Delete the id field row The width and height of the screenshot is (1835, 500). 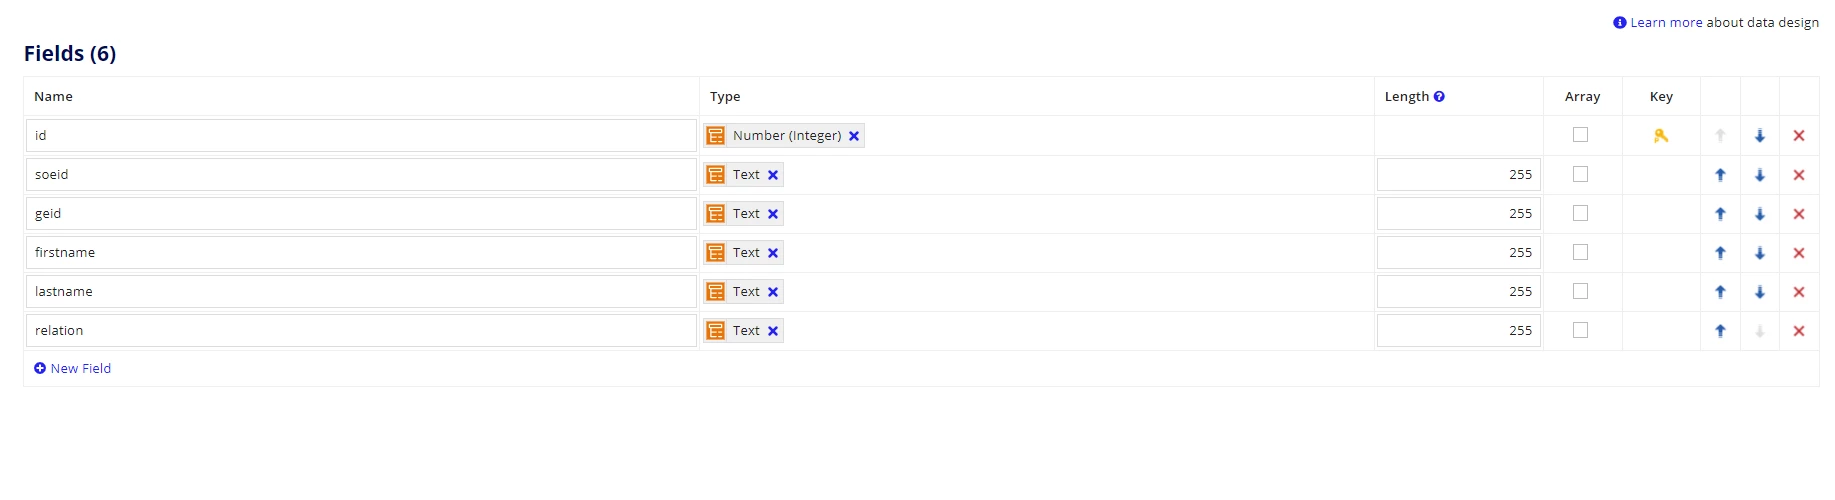click(1799, 136)
